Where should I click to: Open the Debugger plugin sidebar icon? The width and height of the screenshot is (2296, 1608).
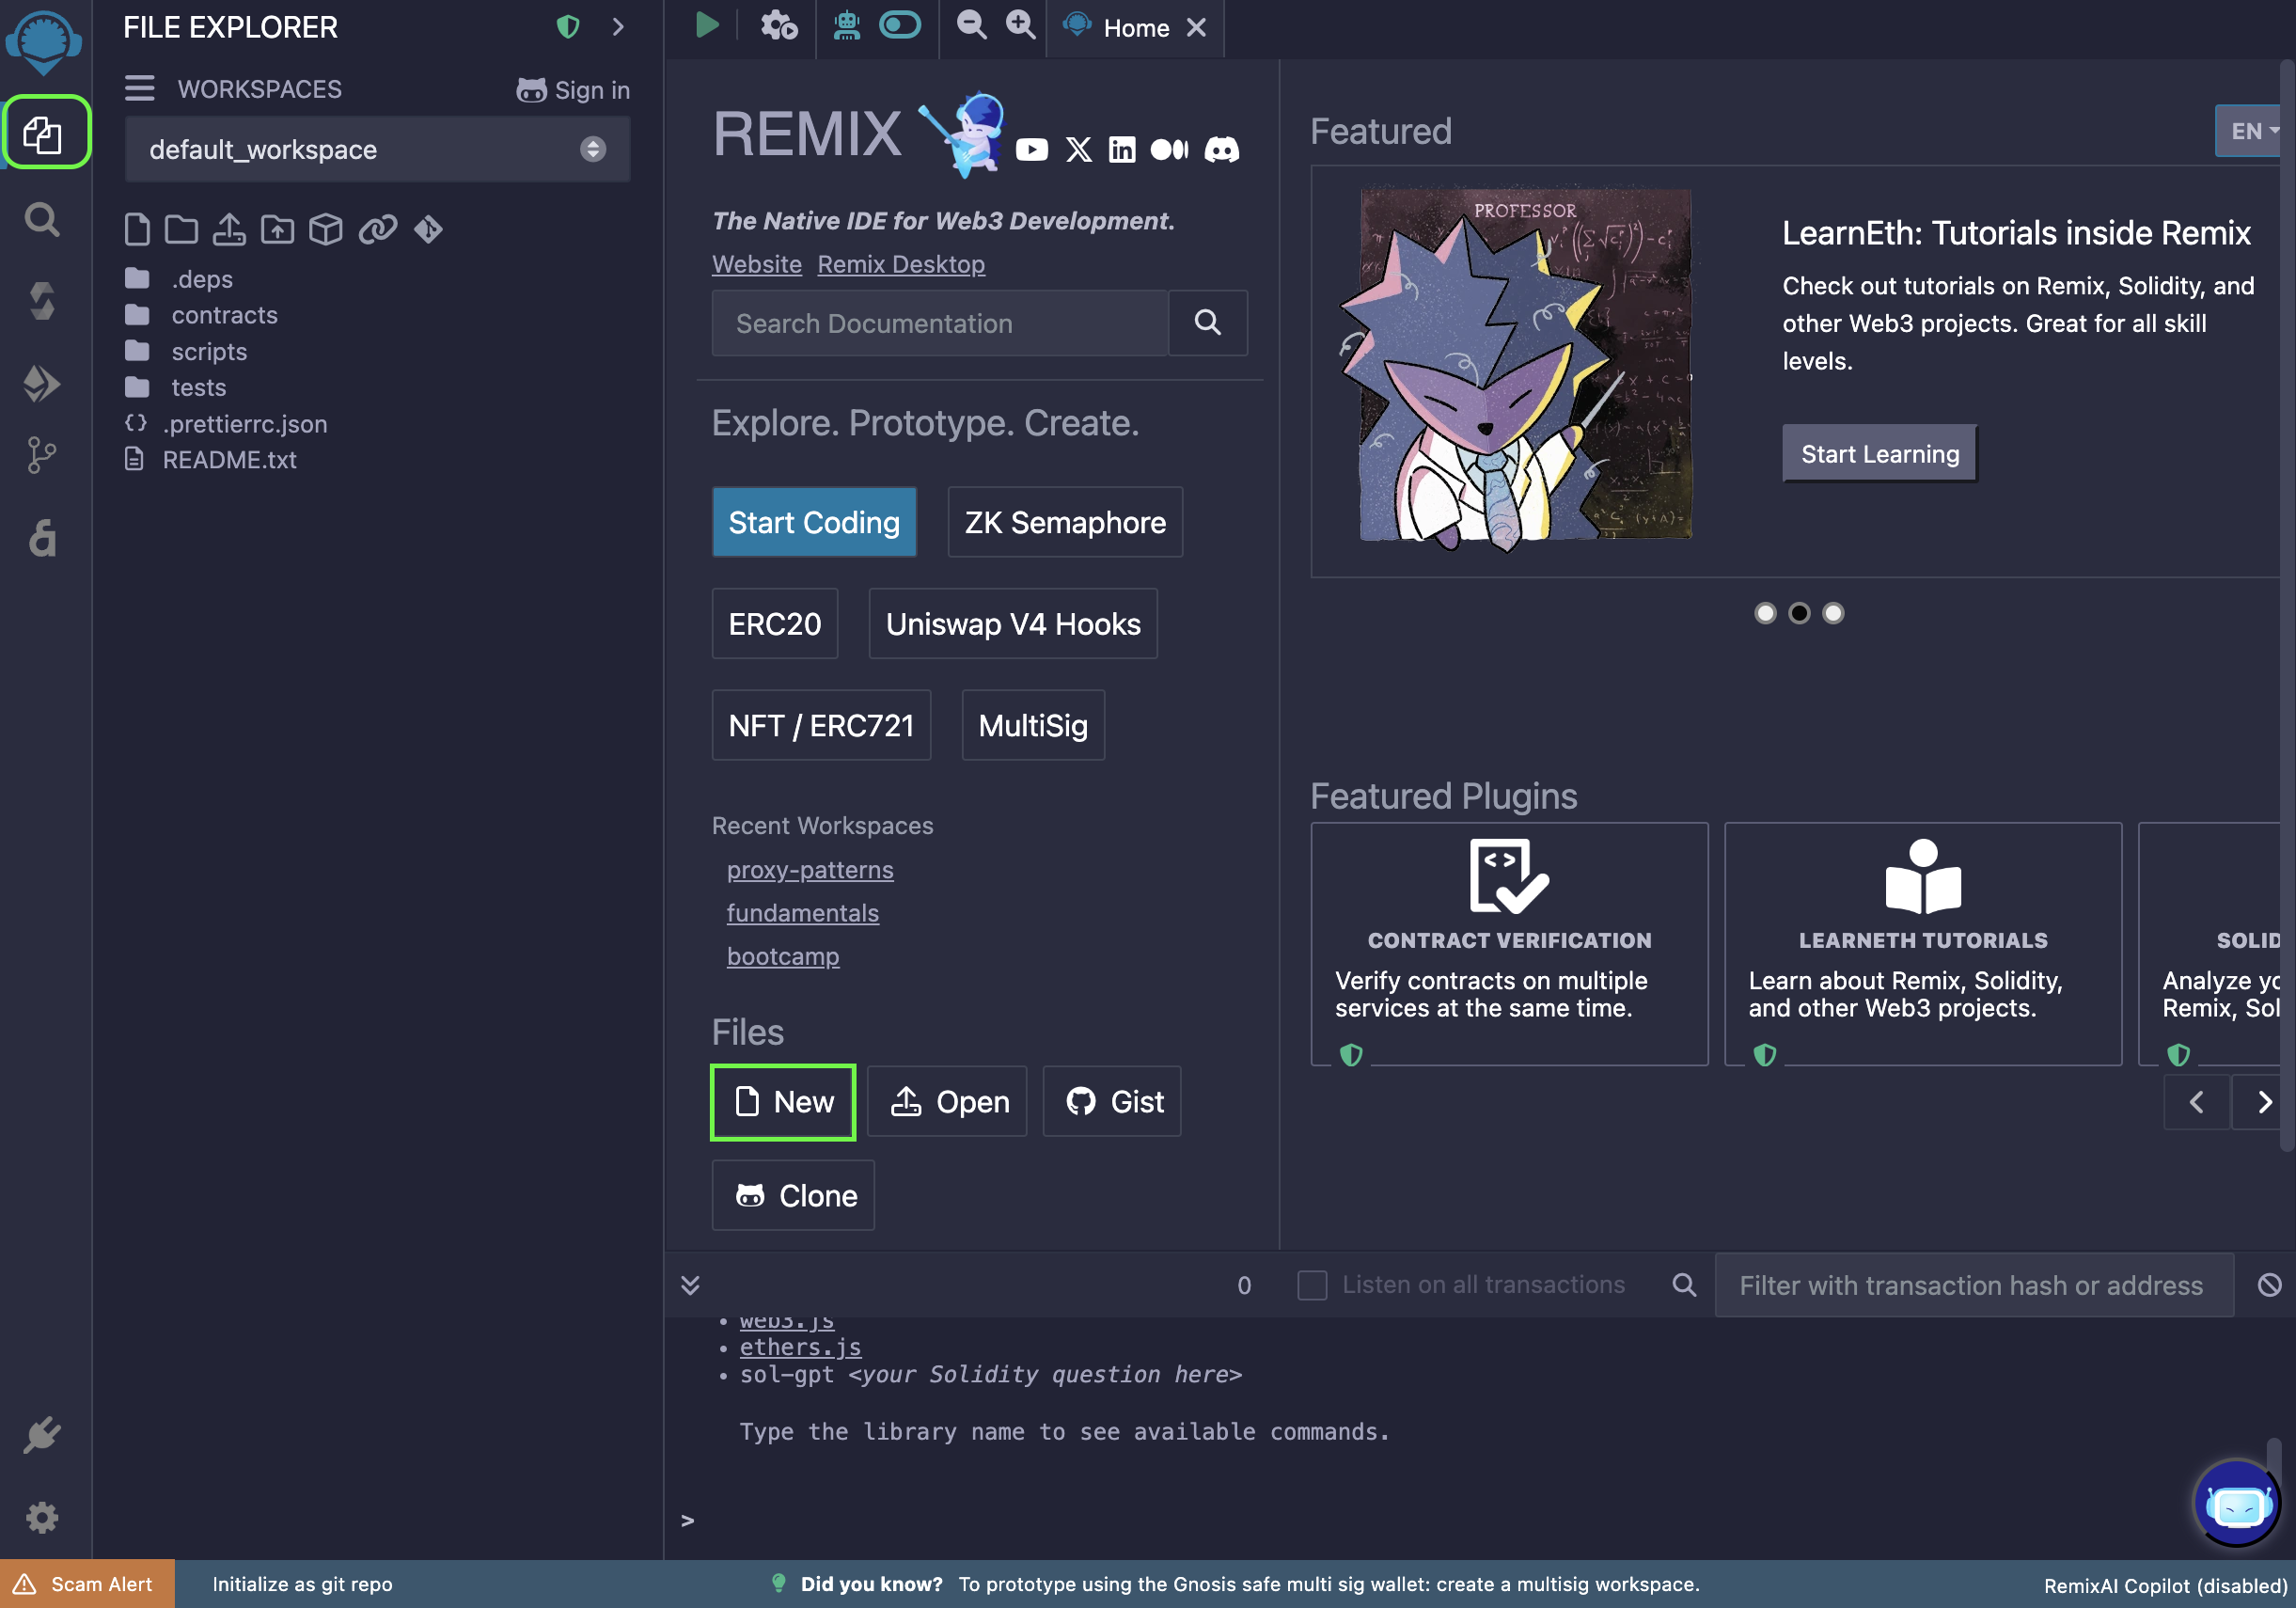tap(42, 539)
